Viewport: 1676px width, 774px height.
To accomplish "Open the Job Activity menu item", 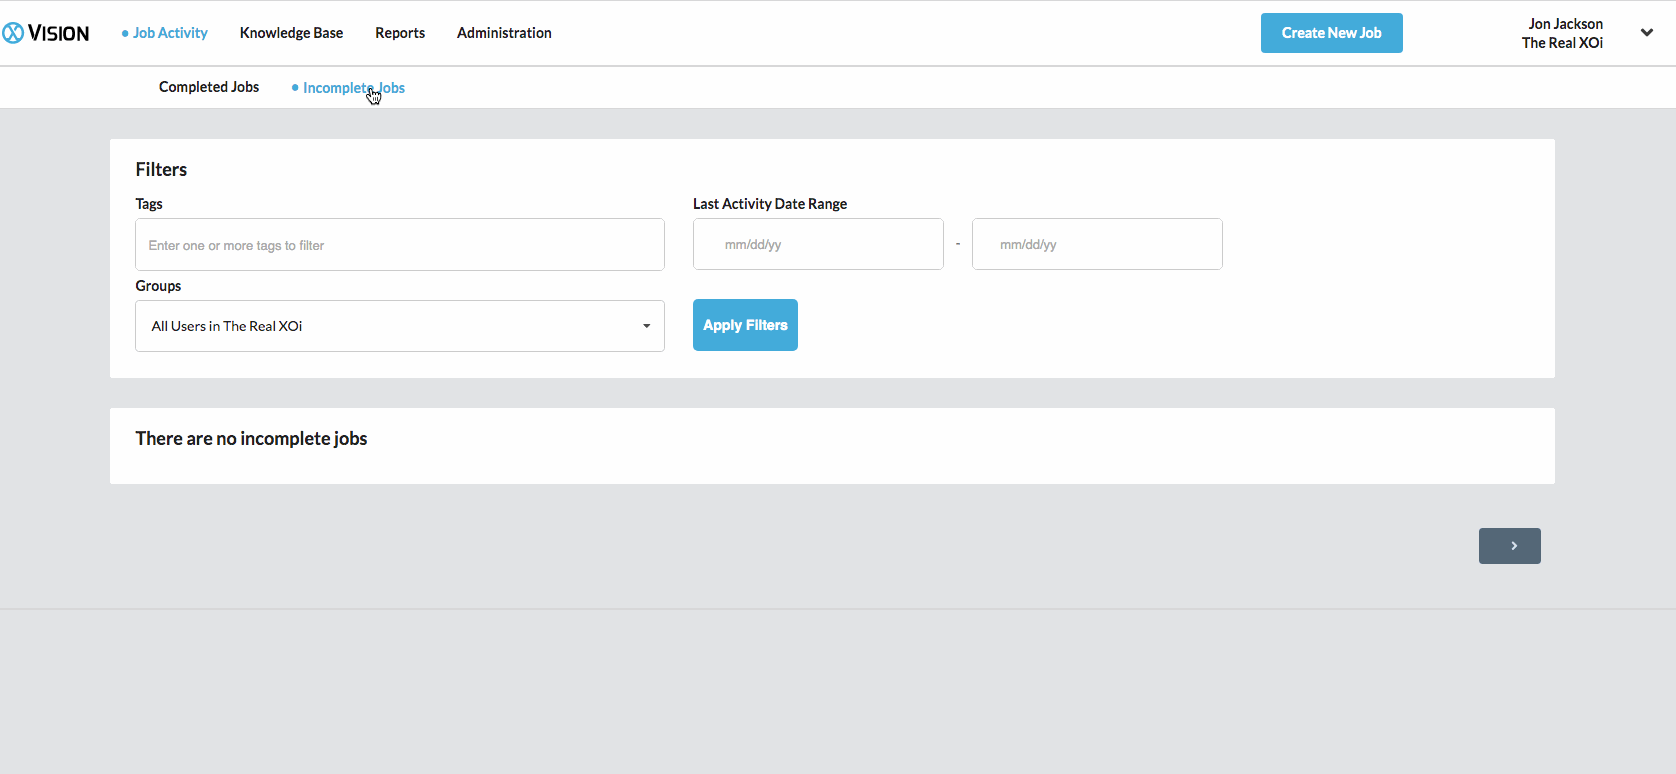I will [169, 33].
